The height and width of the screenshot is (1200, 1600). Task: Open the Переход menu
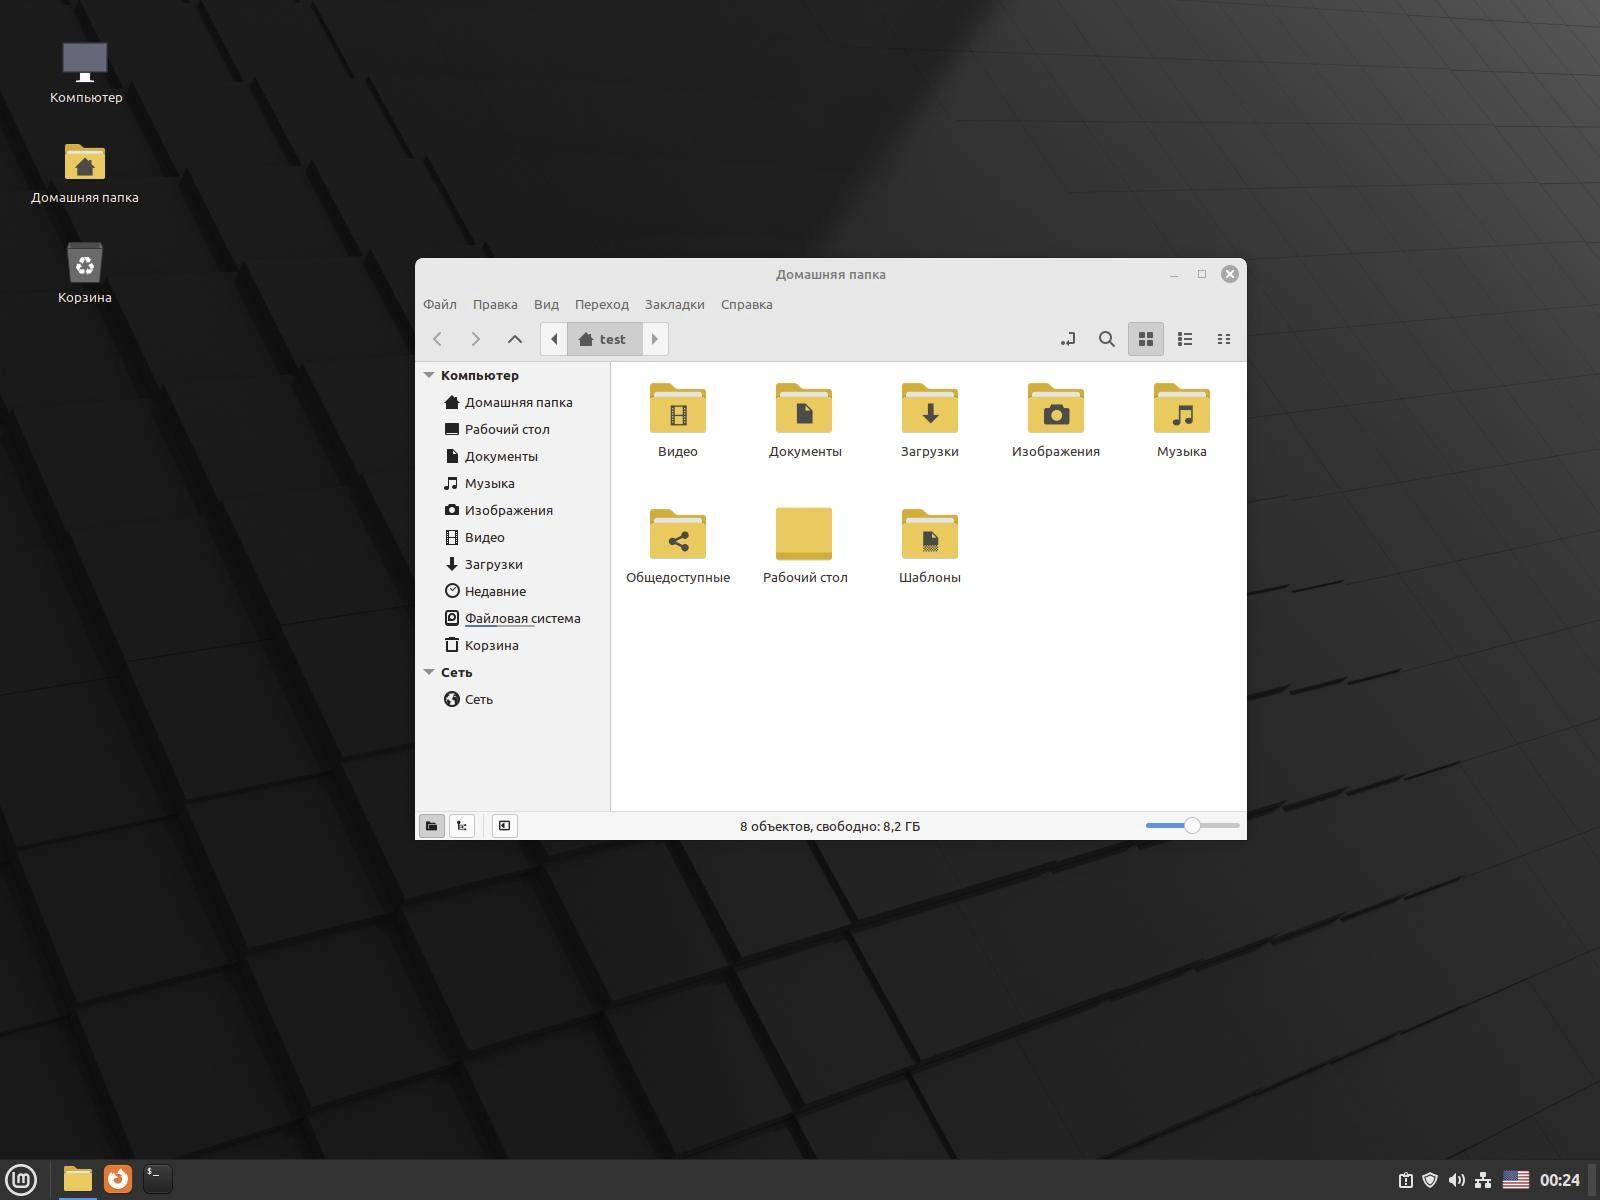(x=602, y=304)
